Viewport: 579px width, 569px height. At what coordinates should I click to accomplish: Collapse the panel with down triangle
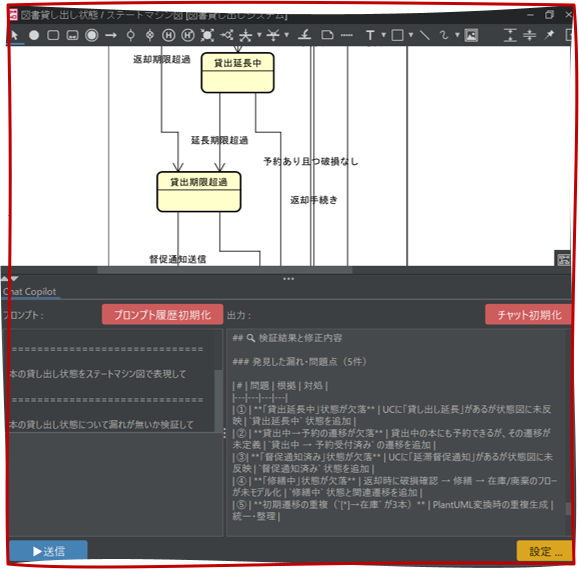click(x=15, y=279)
